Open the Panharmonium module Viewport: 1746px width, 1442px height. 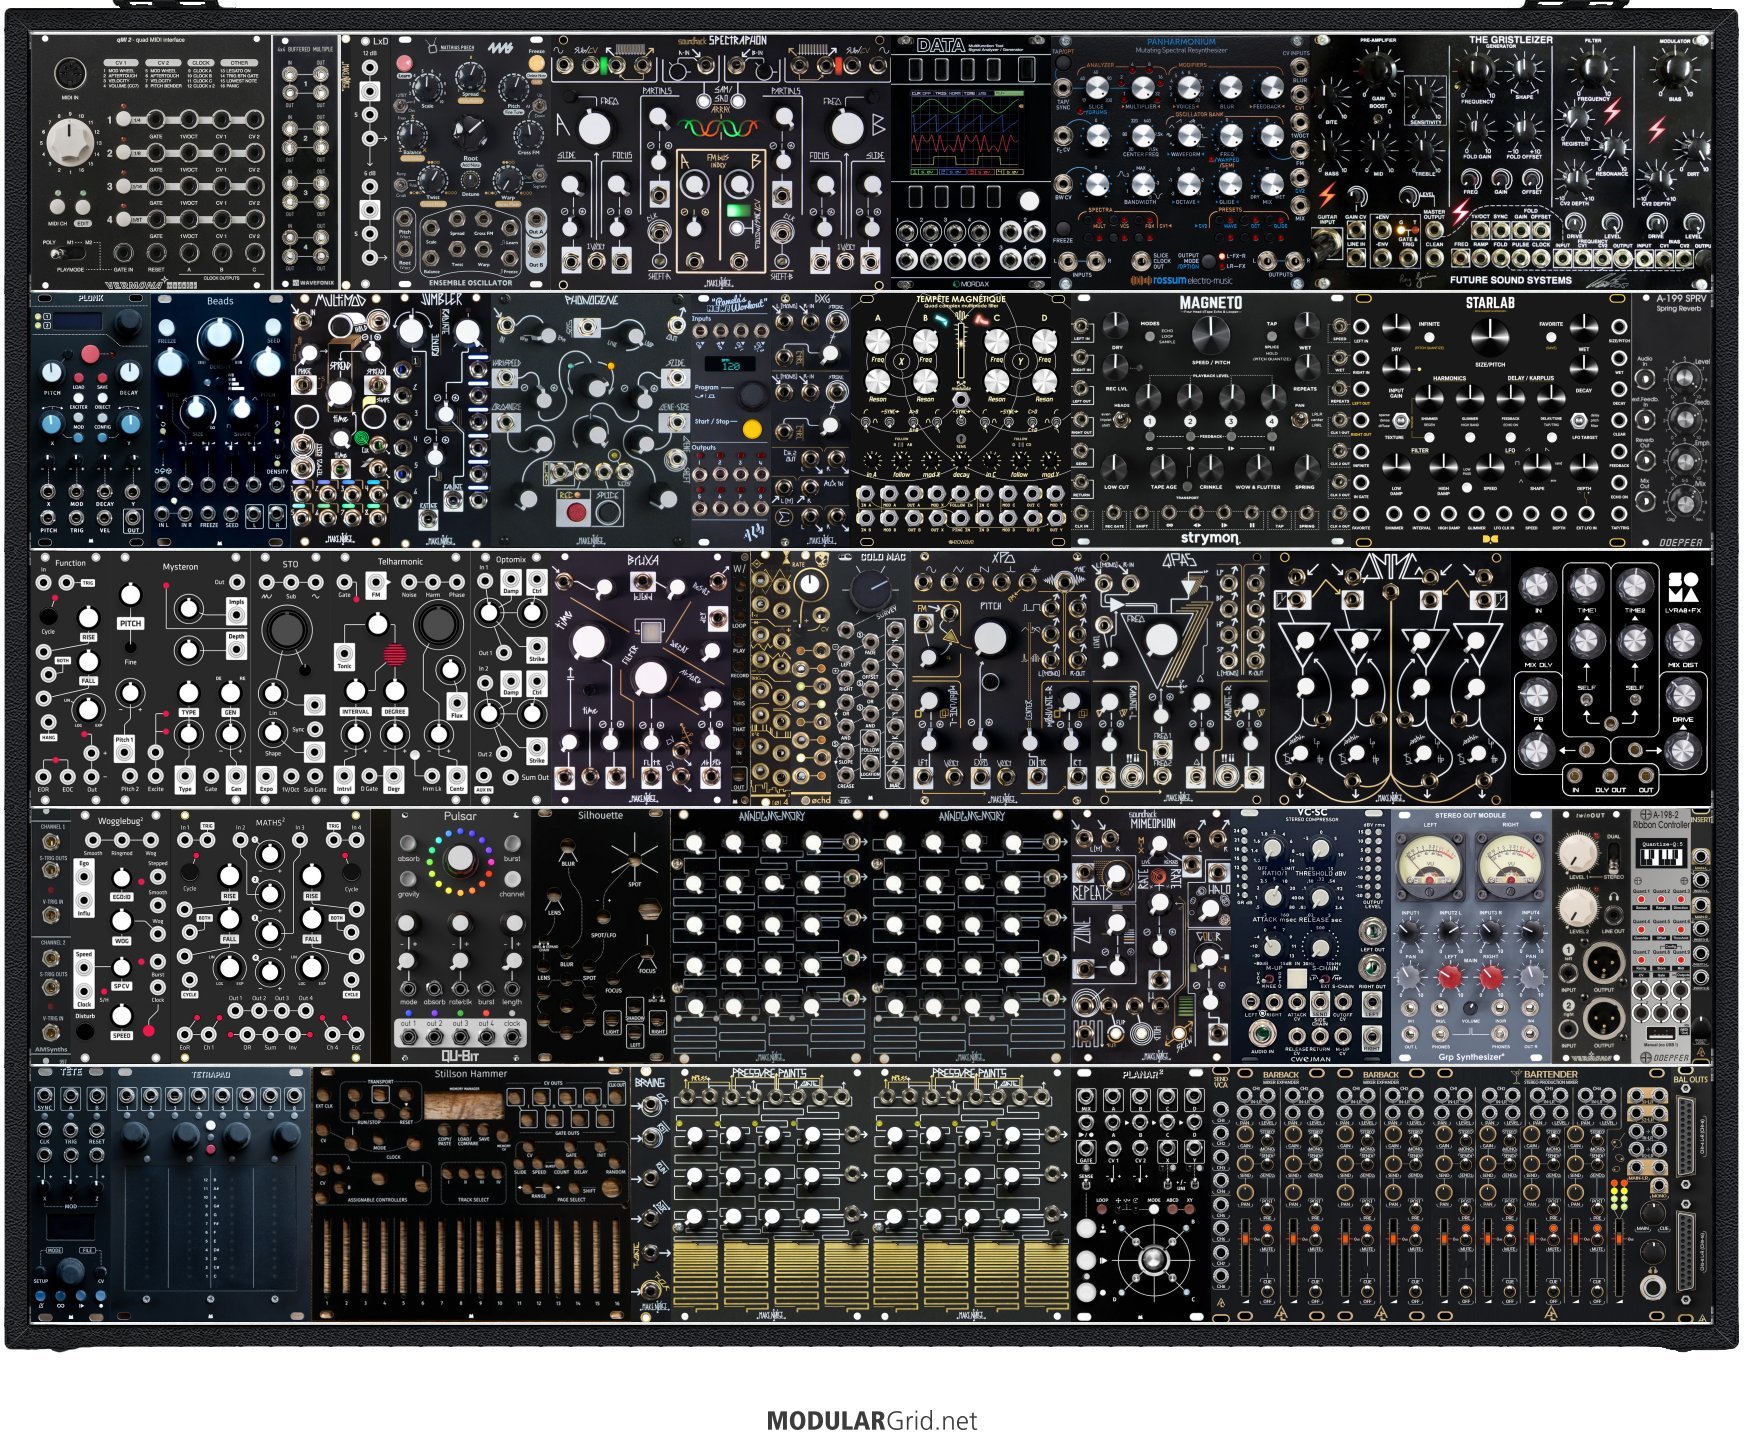[x=1182, y=162]
